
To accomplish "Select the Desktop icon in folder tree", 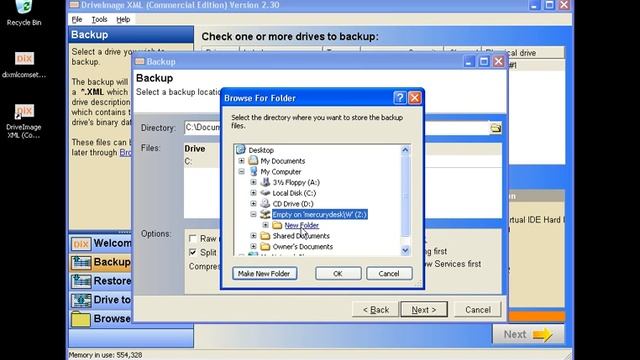I will coord(241,150).
